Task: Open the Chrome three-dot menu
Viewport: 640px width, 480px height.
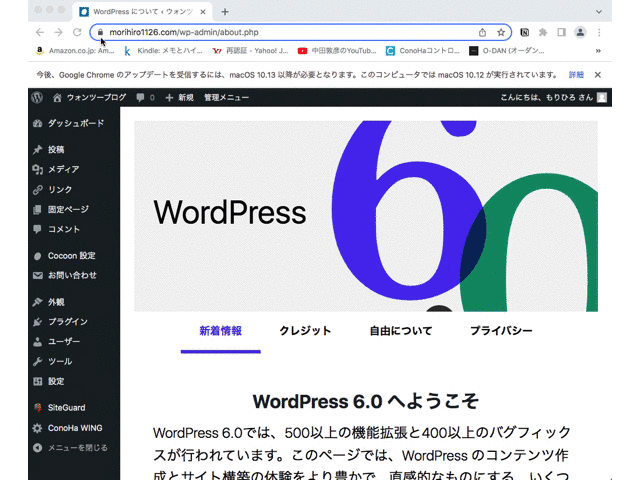Action: tap(599, 32)
